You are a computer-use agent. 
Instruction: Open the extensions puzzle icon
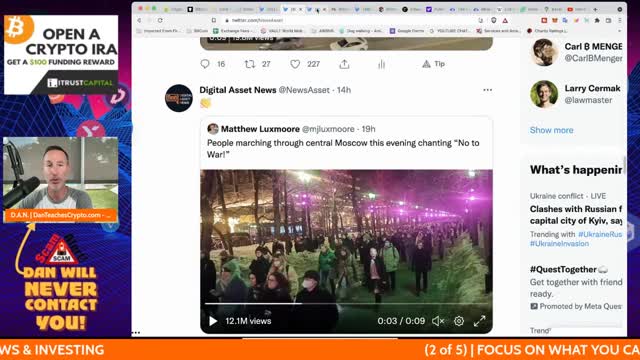(x=597, y=20)
